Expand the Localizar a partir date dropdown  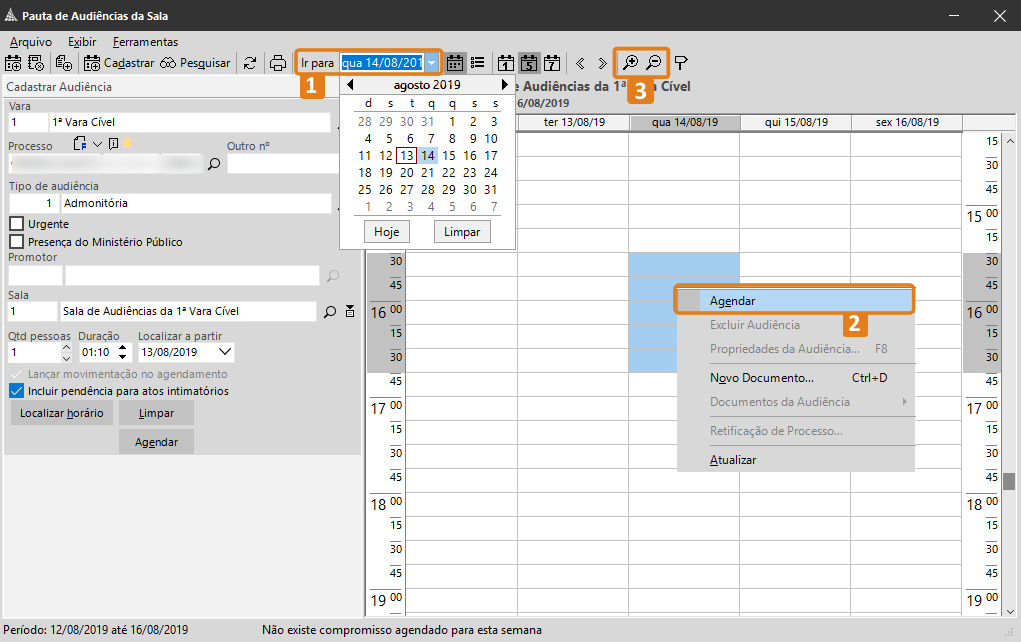225,352
